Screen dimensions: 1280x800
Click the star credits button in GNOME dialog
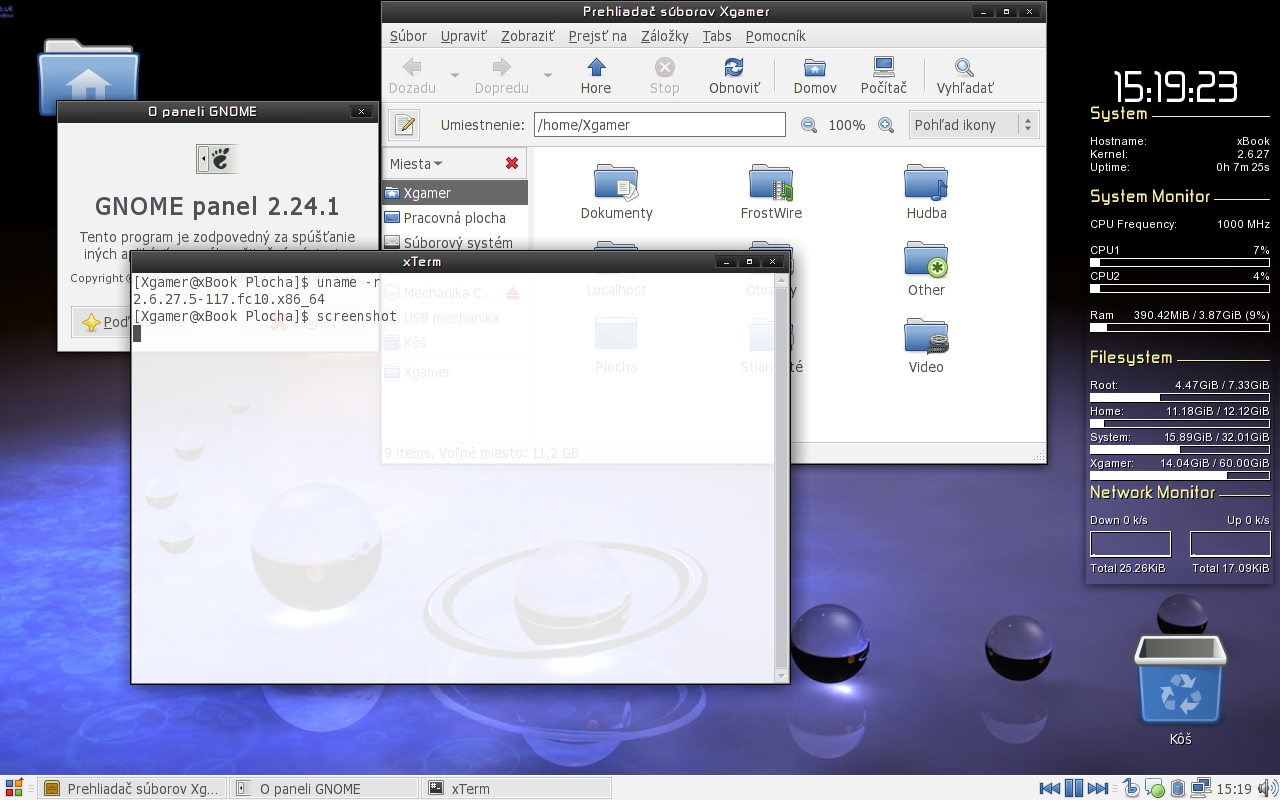point(101,322)
